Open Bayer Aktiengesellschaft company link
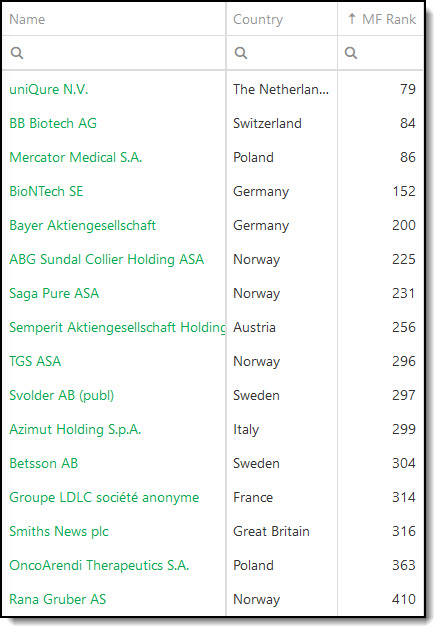Viewport: 441px width, 633px height. click(82, 225)
